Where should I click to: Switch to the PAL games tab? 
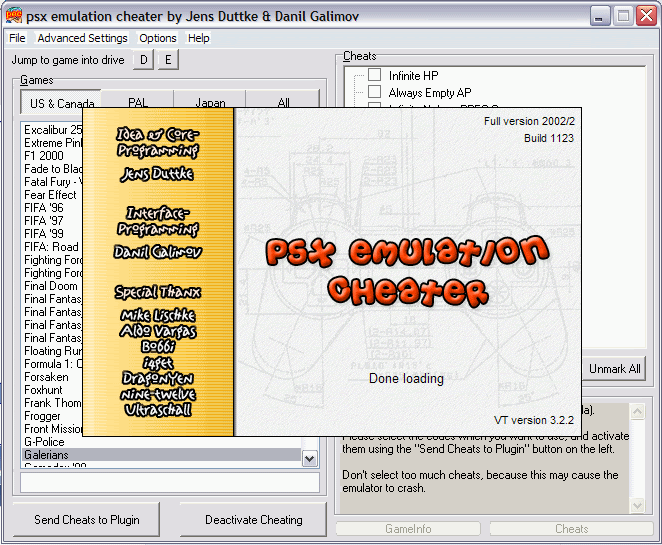[x=138, y=103]
